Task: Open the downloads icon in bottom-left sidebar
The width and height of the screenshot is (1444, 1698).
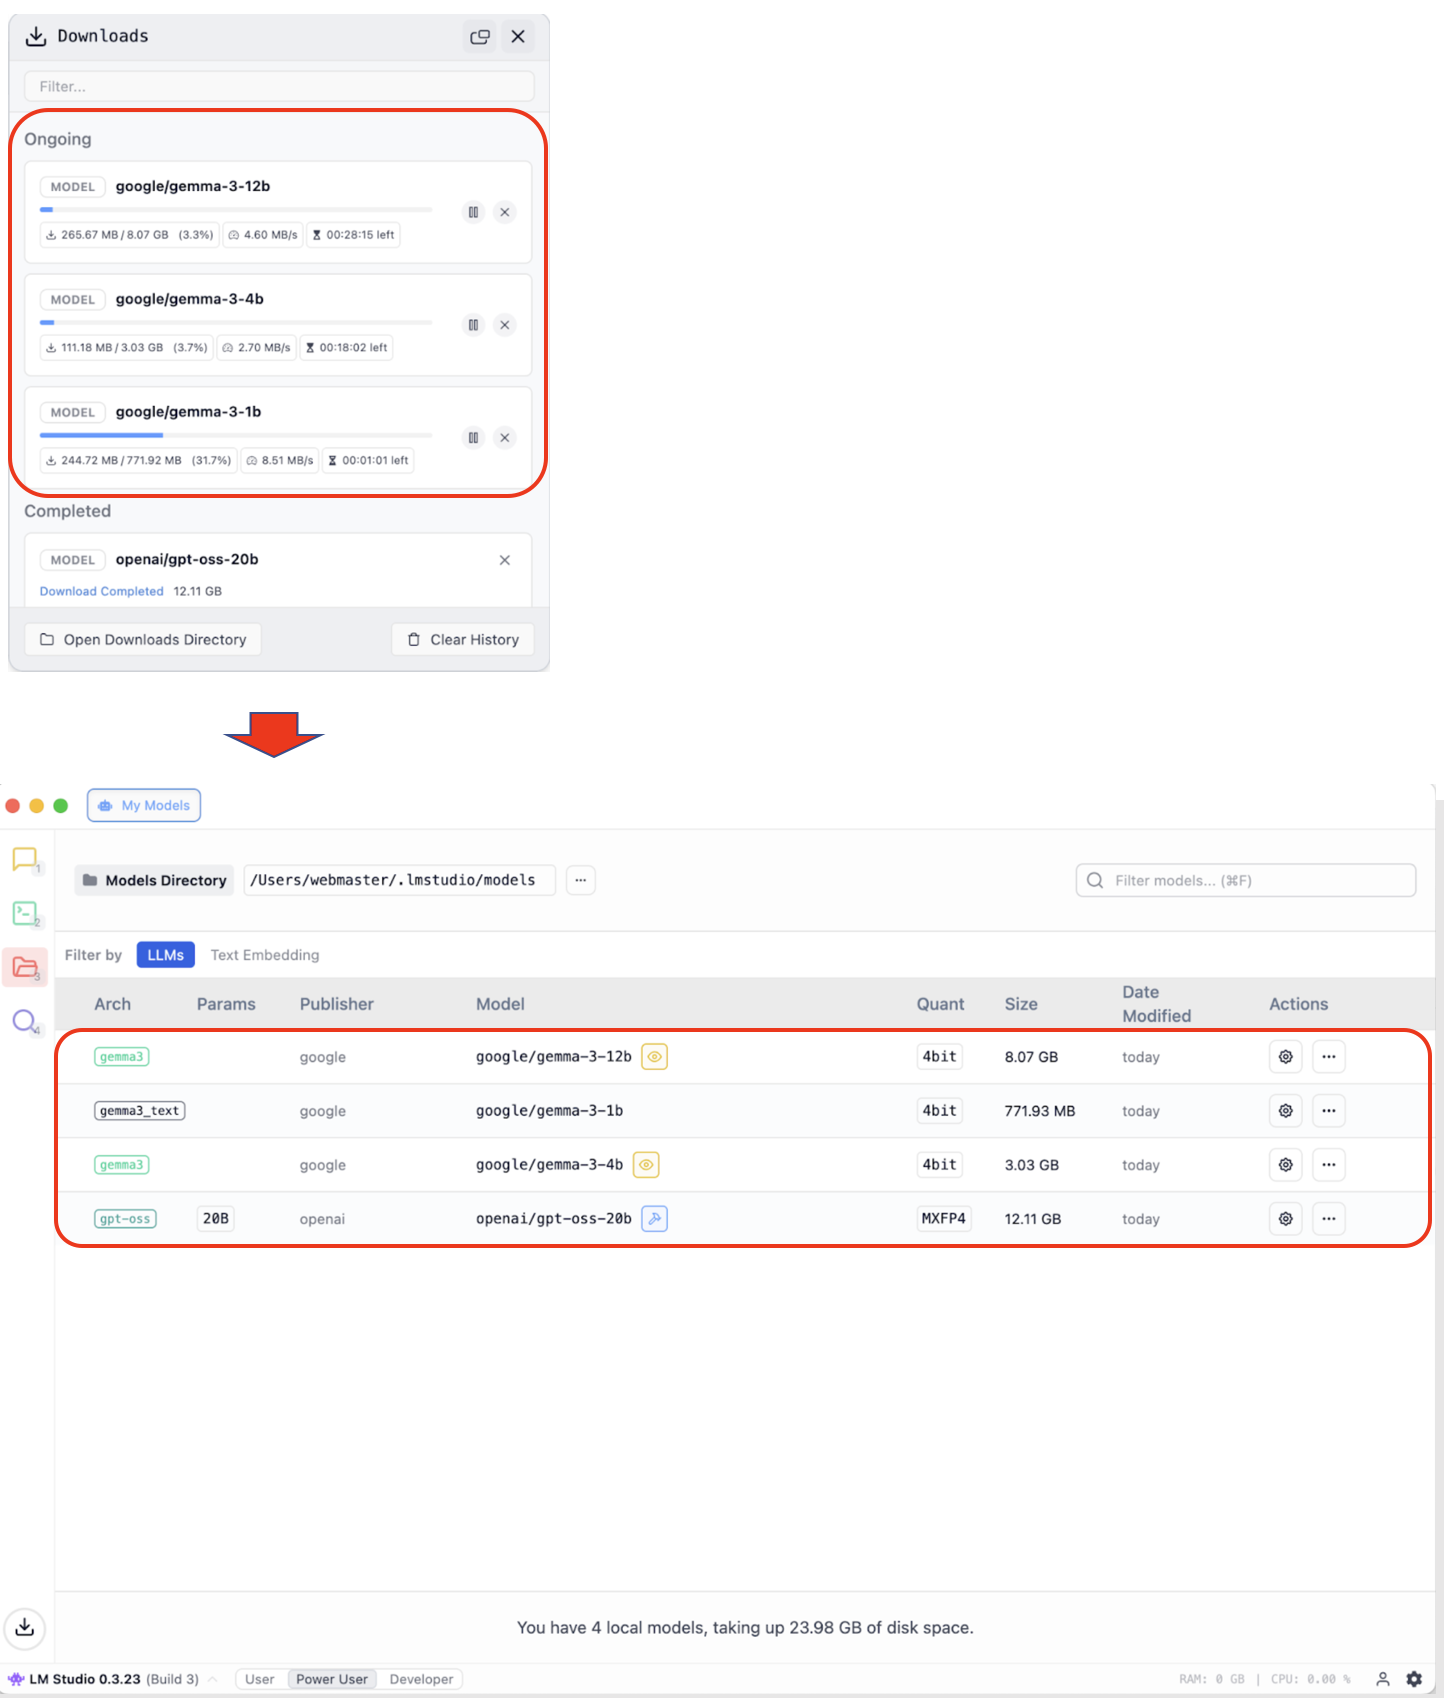Action: (x=25, y=1628)
